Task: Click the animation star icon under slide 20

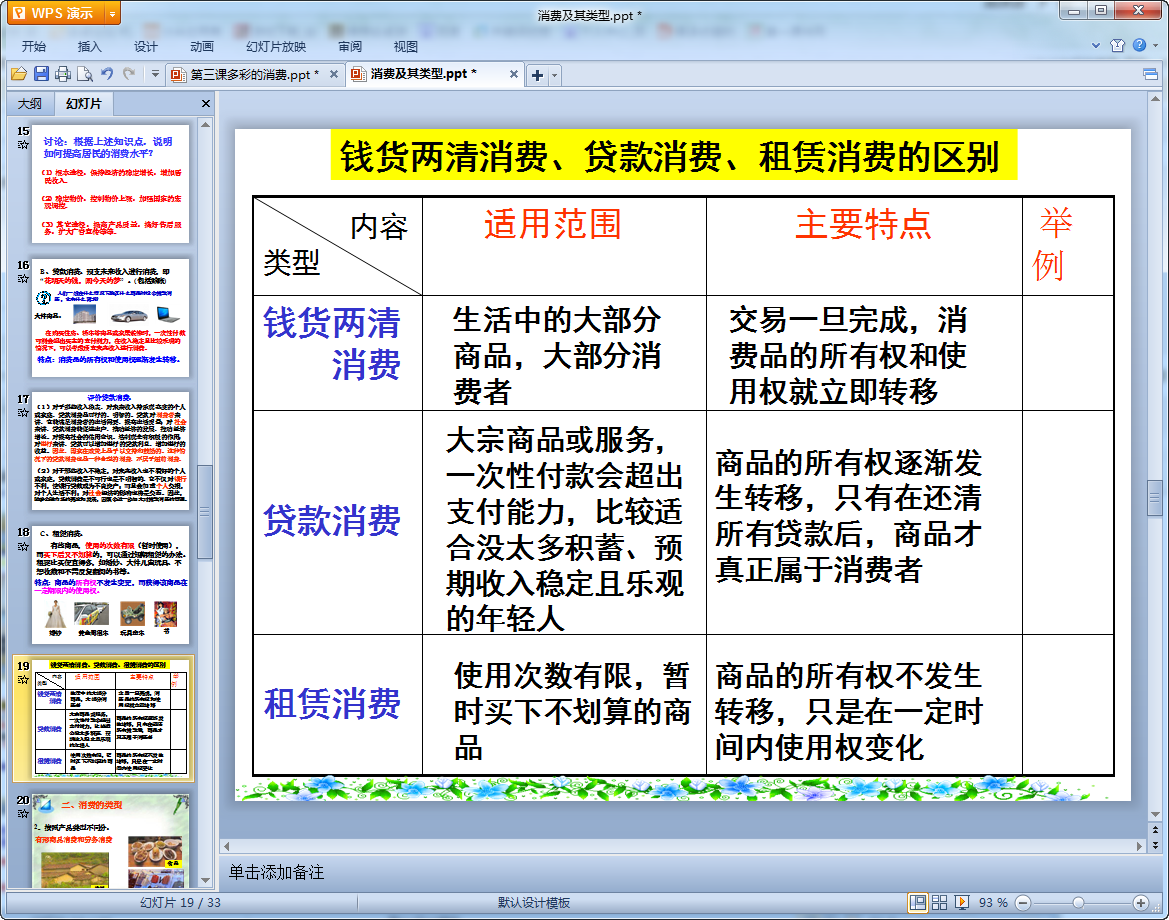Action: [x=23, y=813]
